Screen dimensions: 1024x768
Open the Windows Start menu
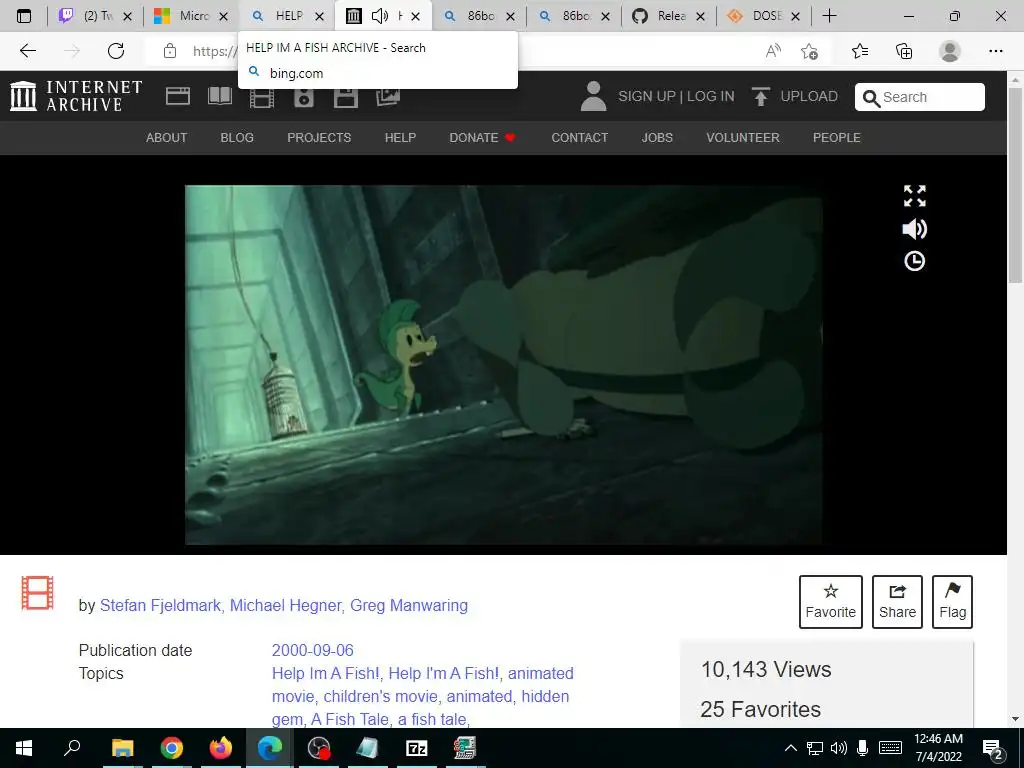24,748
